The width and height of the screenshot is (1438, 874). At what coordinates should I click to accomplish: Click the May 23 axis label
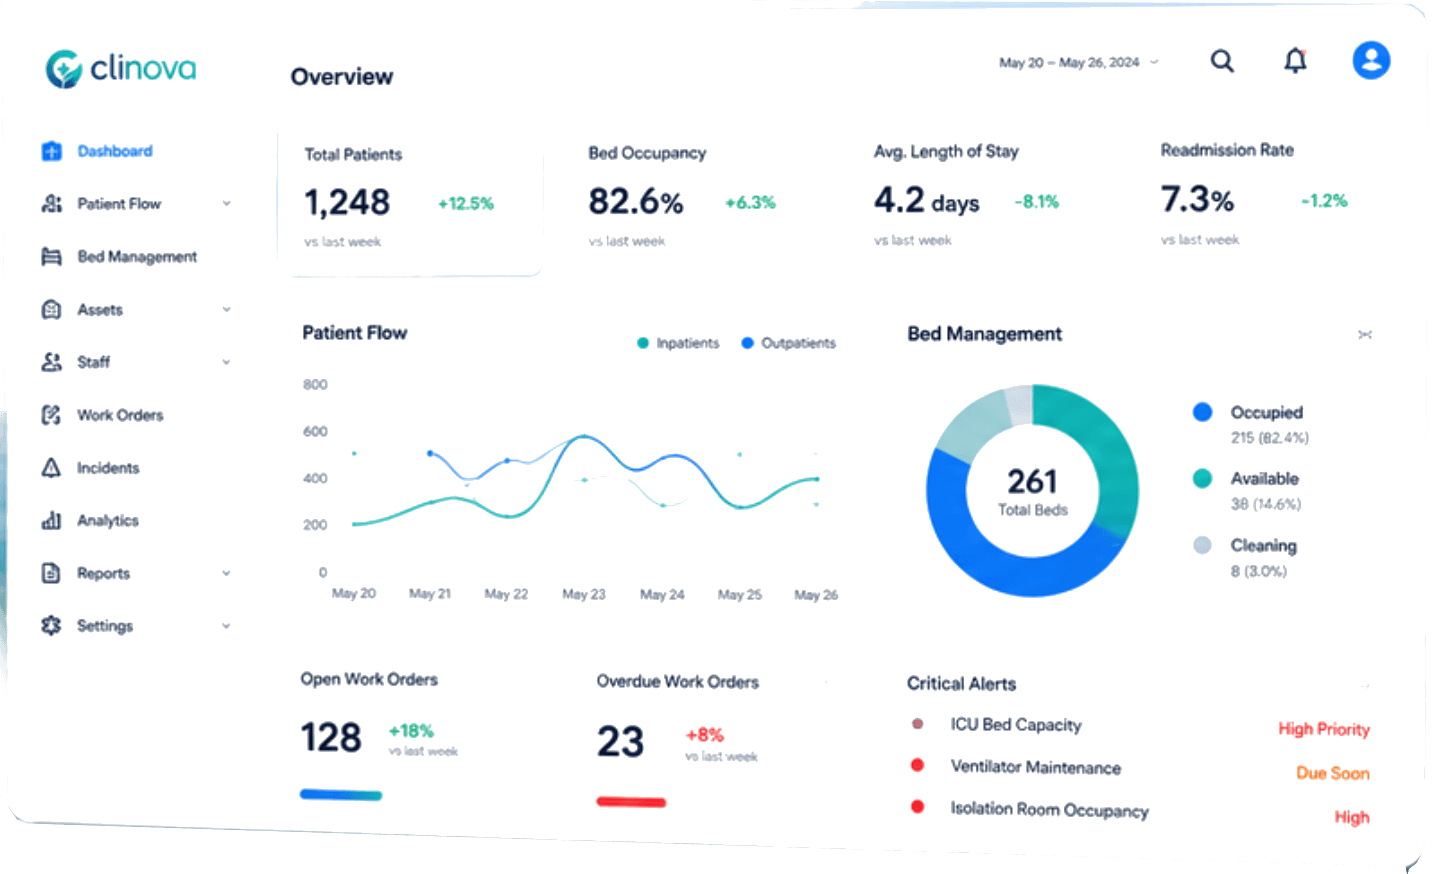tap(584, 594)
